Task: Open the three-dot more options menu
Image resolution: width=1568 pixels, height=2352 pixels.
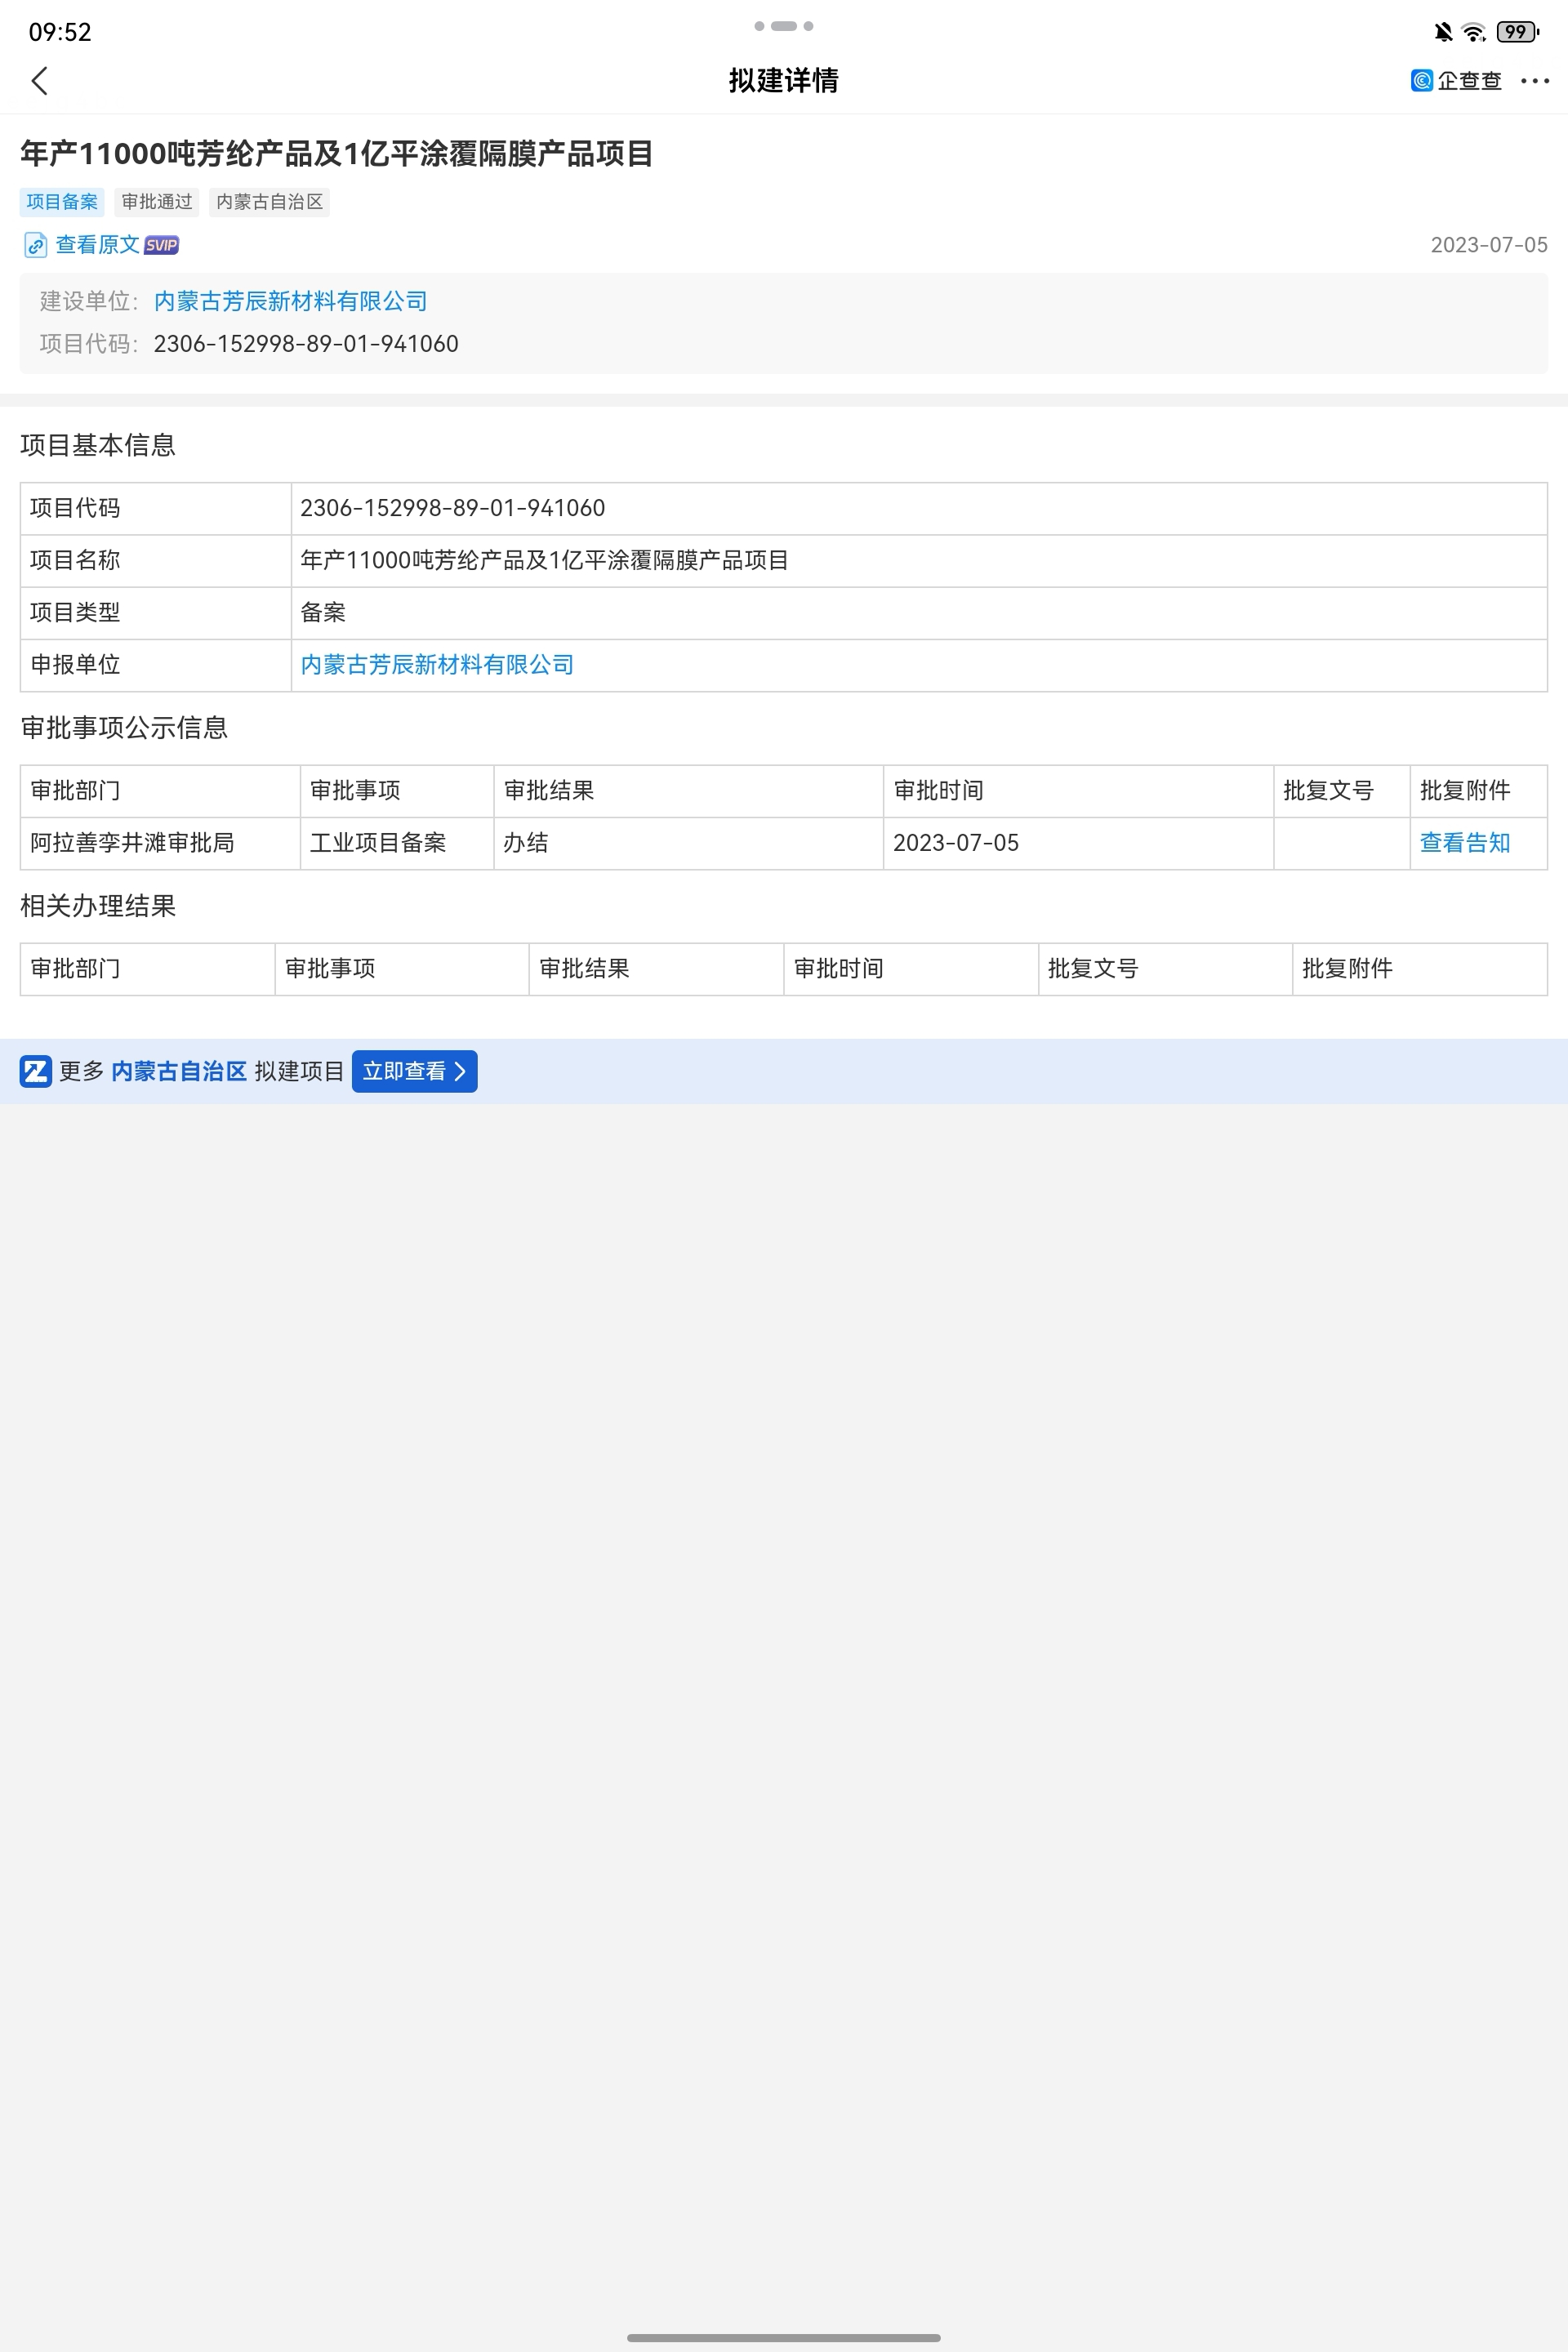Action: pos(1534,81)
